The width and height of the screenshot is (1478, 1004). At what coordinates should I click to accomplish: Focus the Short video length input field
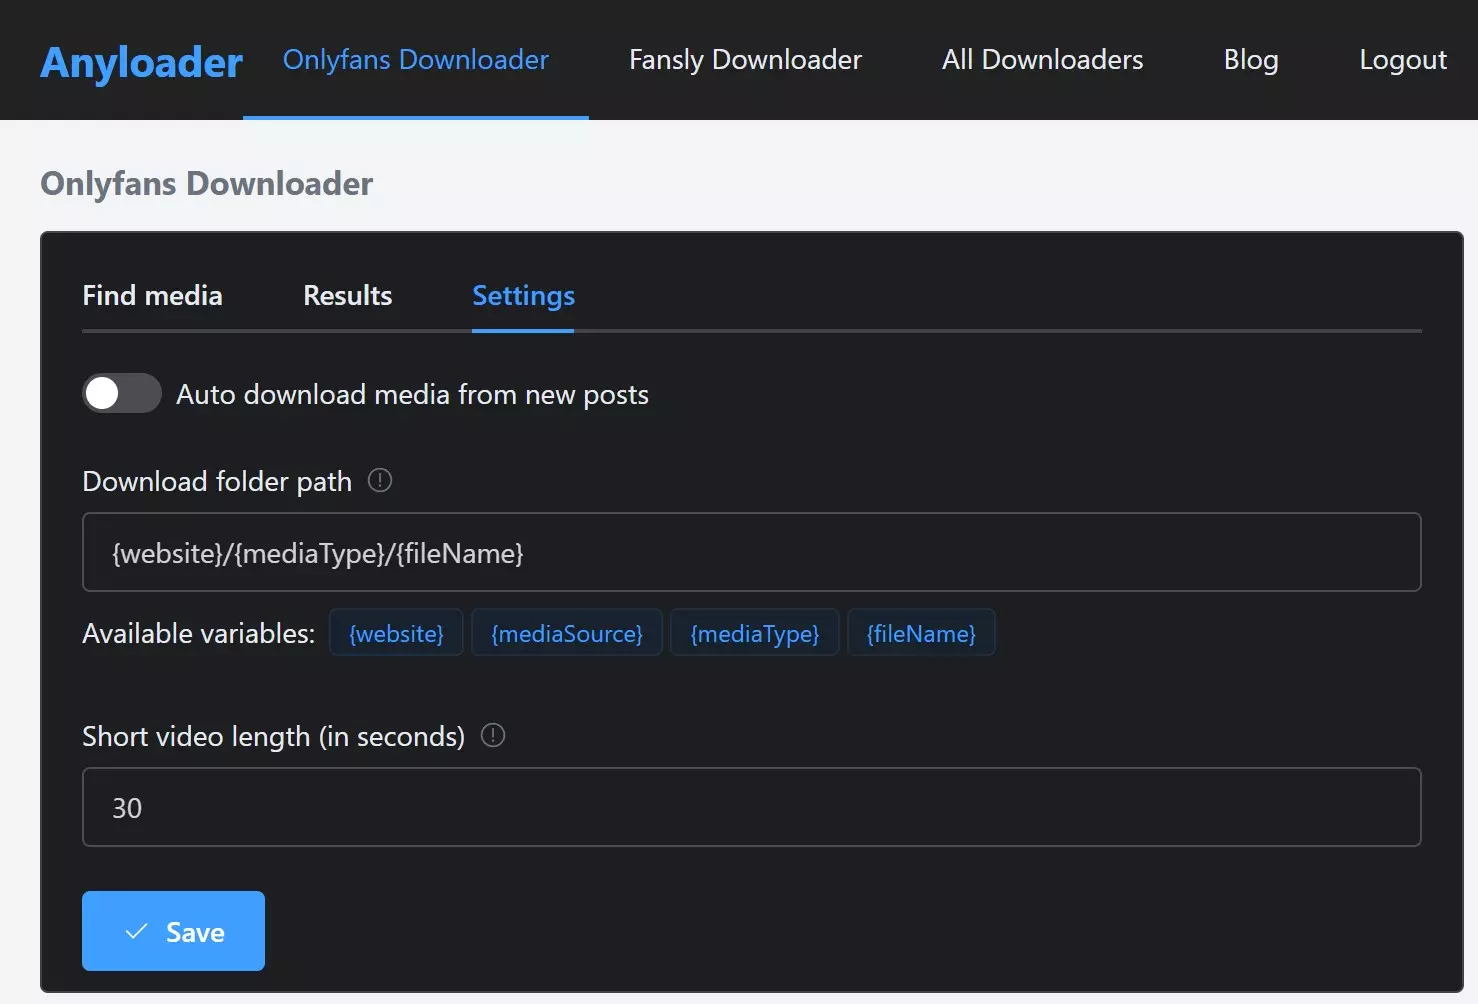752,807
